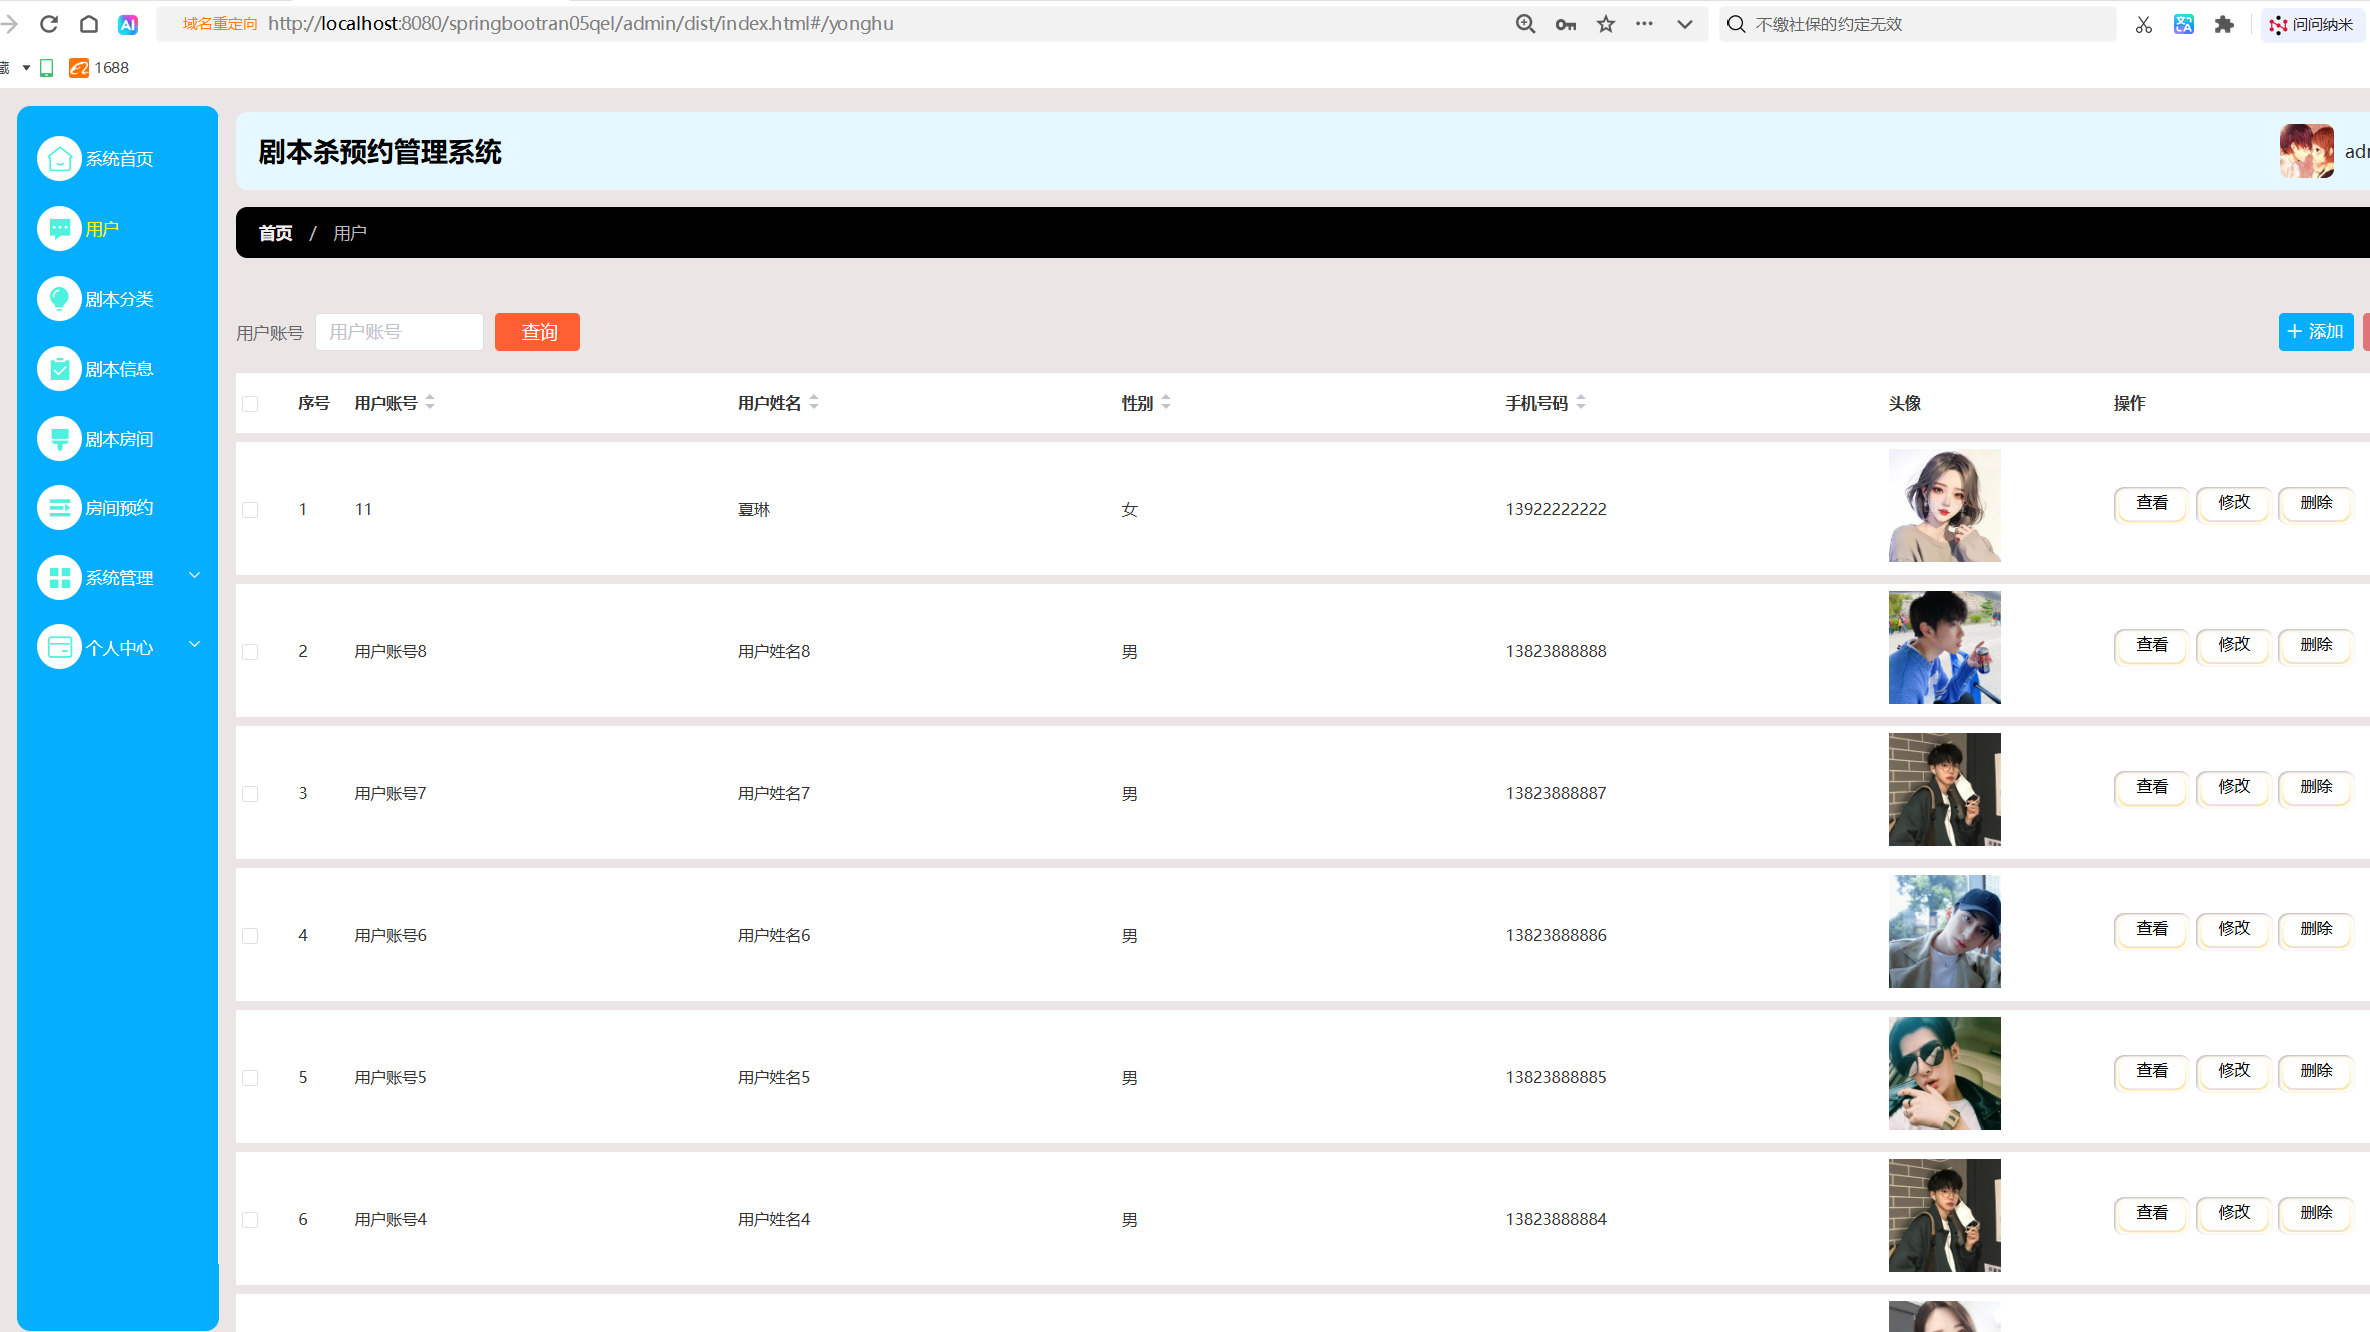Sort by the 手机号码 column arrows
This screenshot has height=1332, width=2370.
[1581, 403]
